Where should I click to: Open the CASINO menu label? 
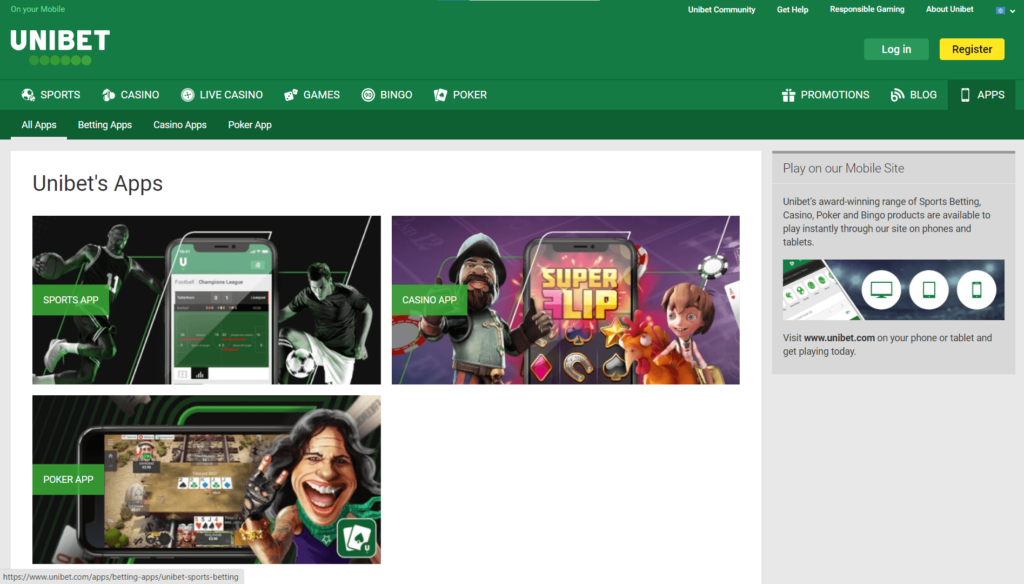pos(140,95)
